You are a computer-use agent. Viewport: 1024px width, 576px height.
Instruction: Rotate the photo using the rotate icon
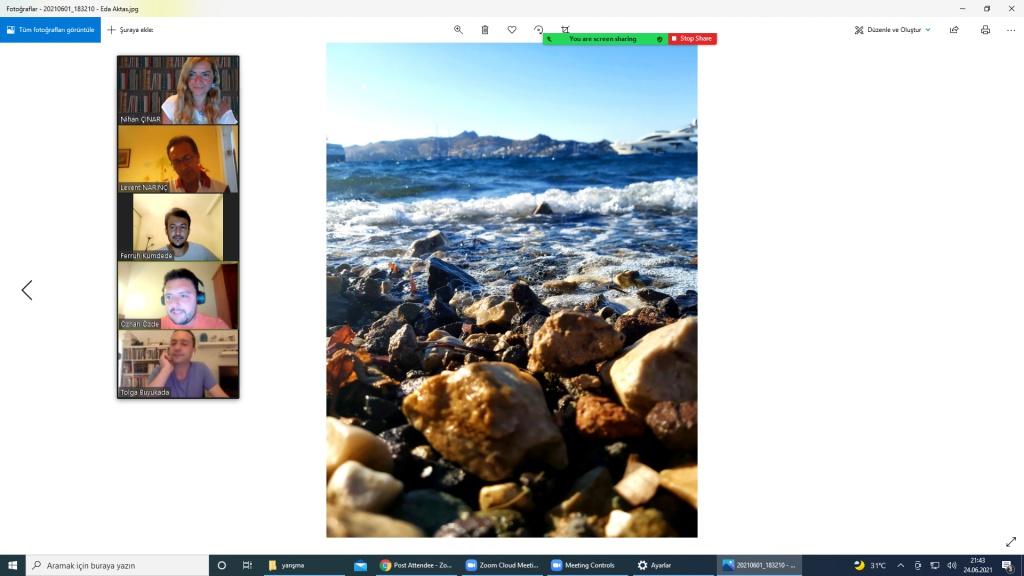click(539, 30)
